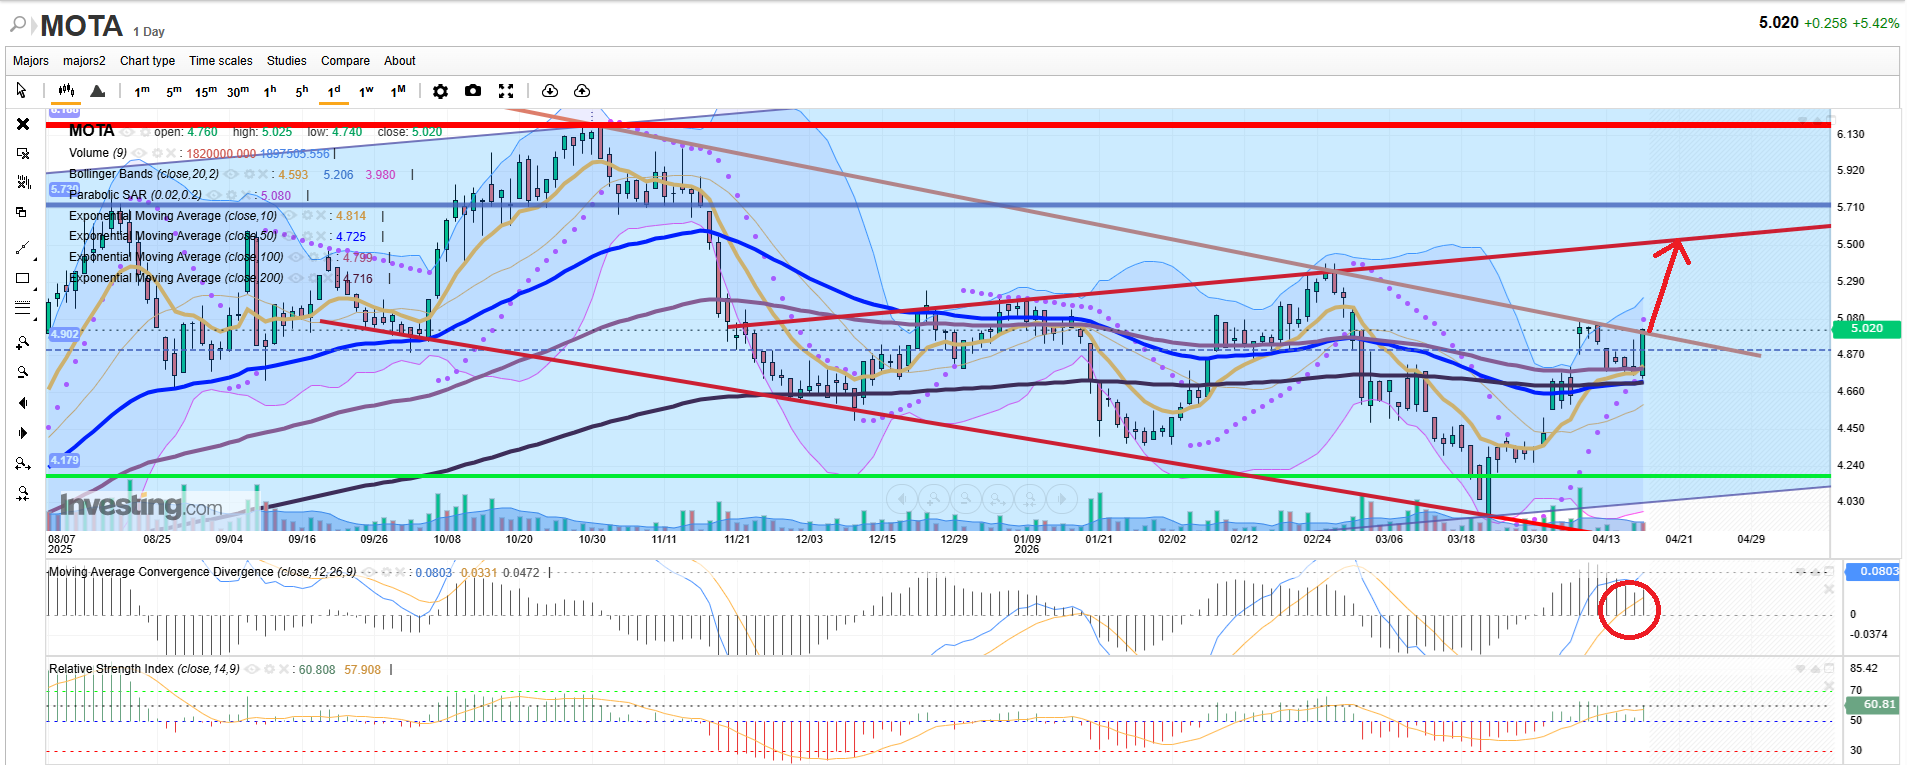The width and height of the screenshot is (1907, 765).
Task: Select the 5 hour timeframe
Action: click(302, 91)
